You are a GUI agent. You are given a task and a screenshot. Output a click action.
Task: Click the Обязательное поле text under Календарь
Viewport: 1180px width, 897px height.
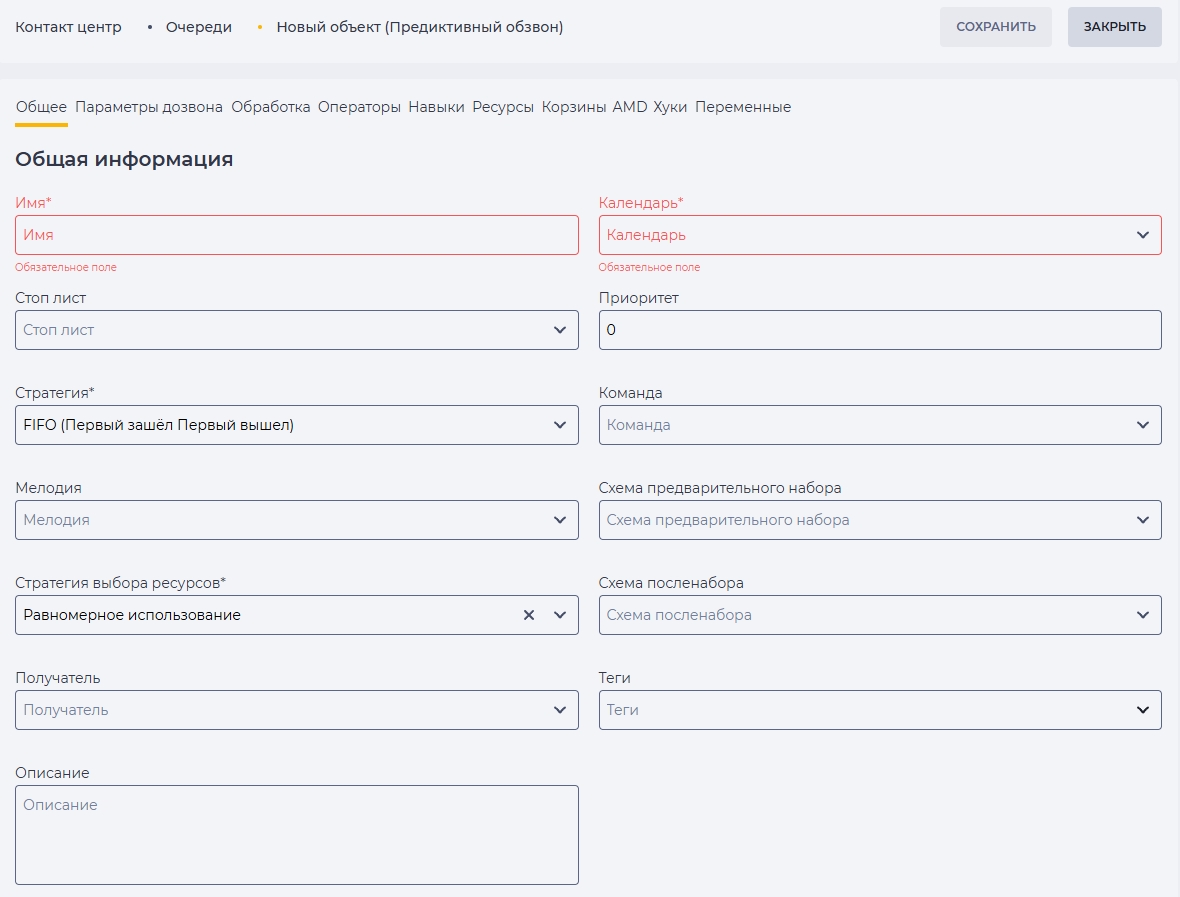click(x=649, y=267)
